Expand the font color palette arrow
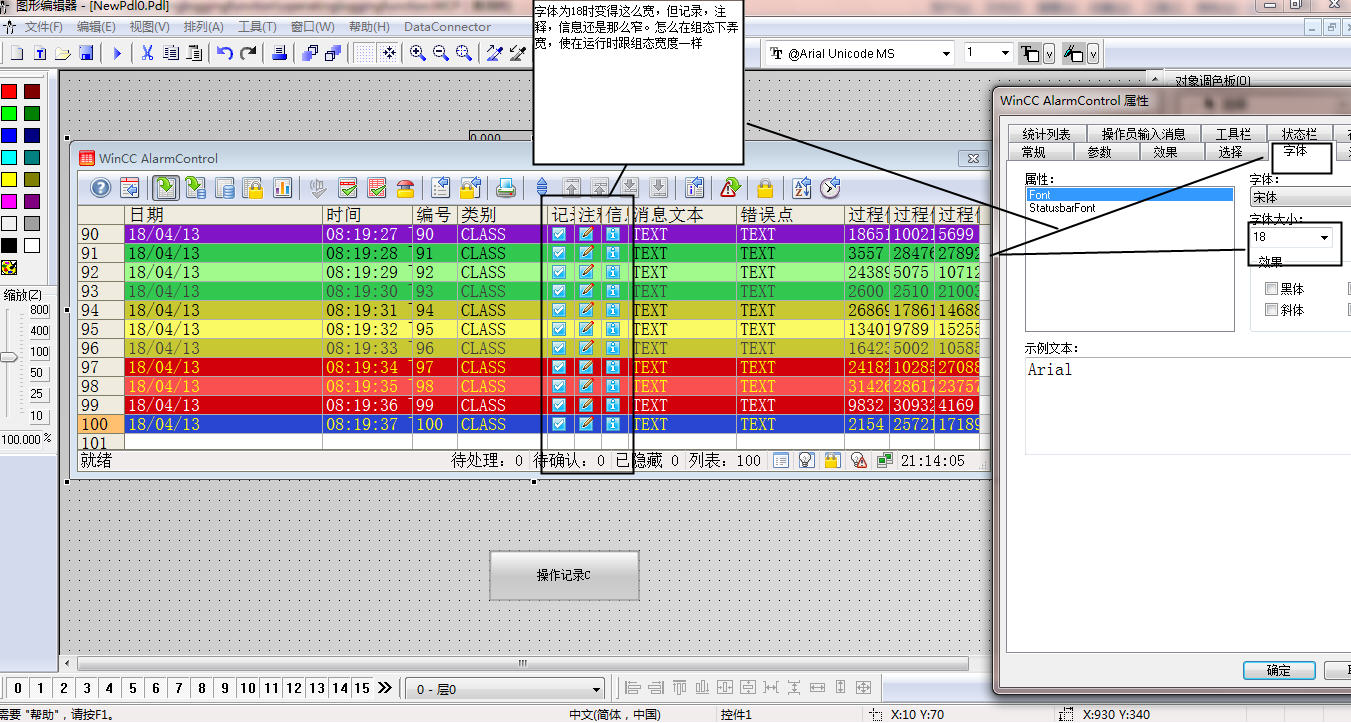 pos(1048,53)
